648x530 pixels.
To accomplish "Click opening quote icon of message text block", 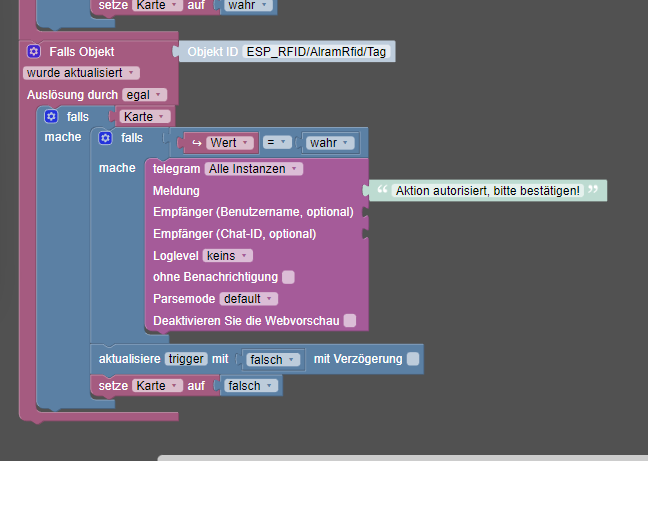I will [x=382, y=190].
